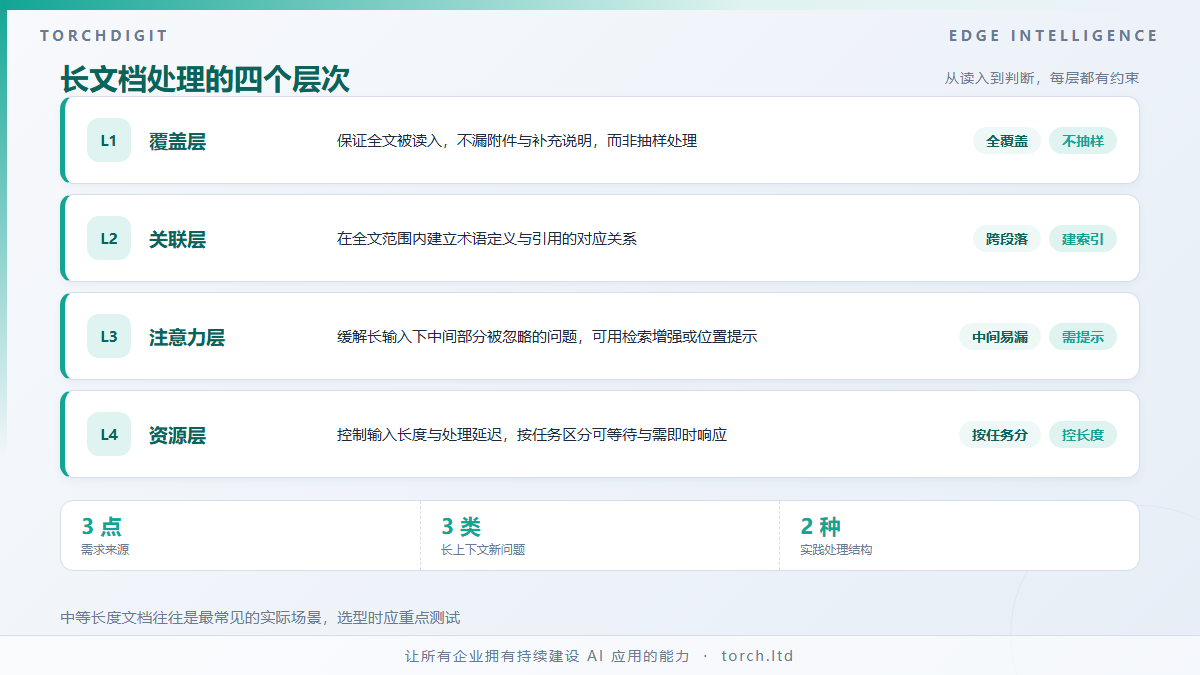Viewport: 1200px width, 675px height.
Task: Select the 需提示 tag
Action: tap(1083, 337)
